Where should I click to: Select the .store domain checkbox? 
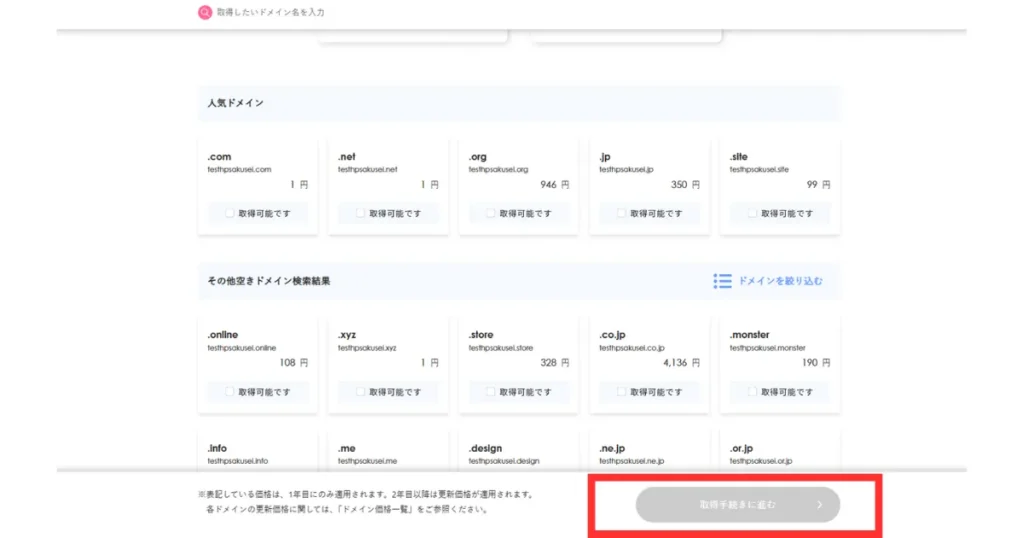491,392
